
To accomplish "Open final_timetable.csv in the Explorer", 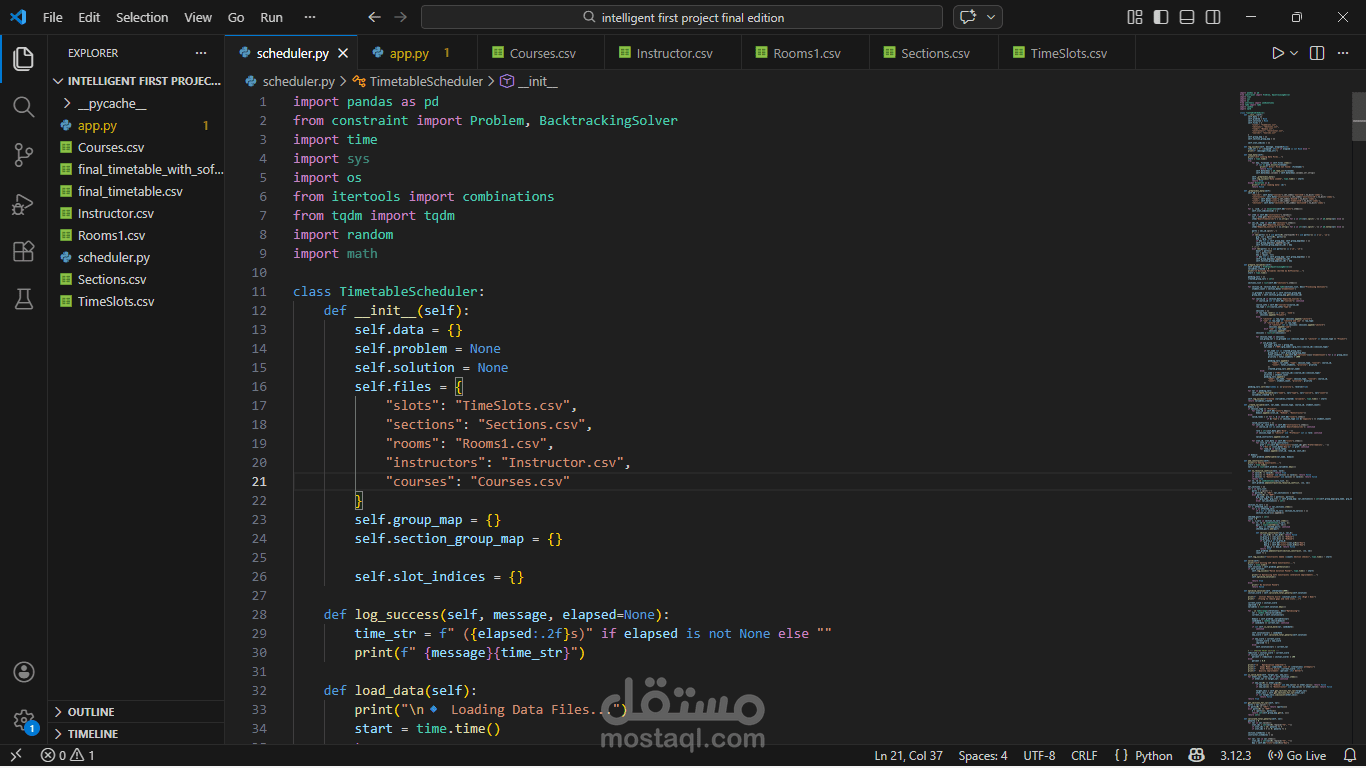I will (136, 191).
